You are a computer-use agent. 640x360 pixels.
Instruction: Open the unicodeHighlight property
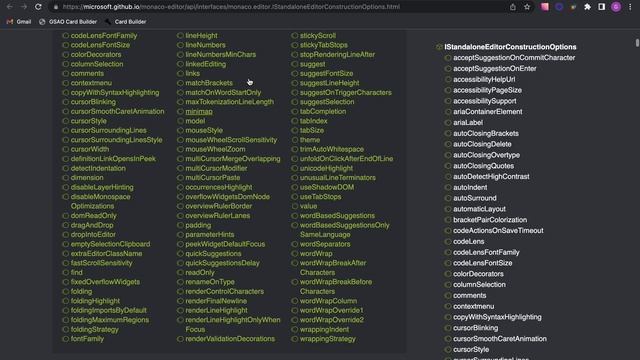(326, 168)
